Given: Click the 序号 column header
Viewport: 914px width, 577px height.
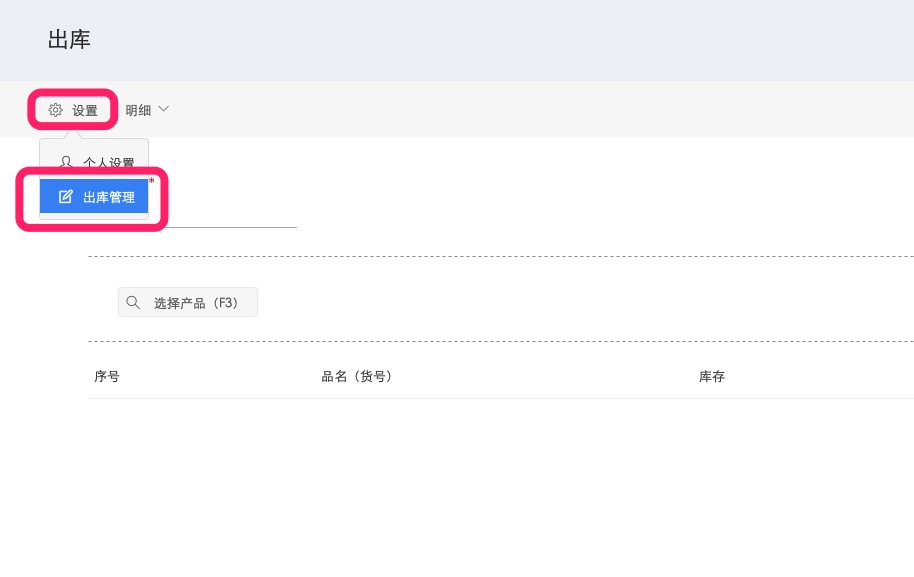Looking at the screenshot, I should click(x=107, y=377).
